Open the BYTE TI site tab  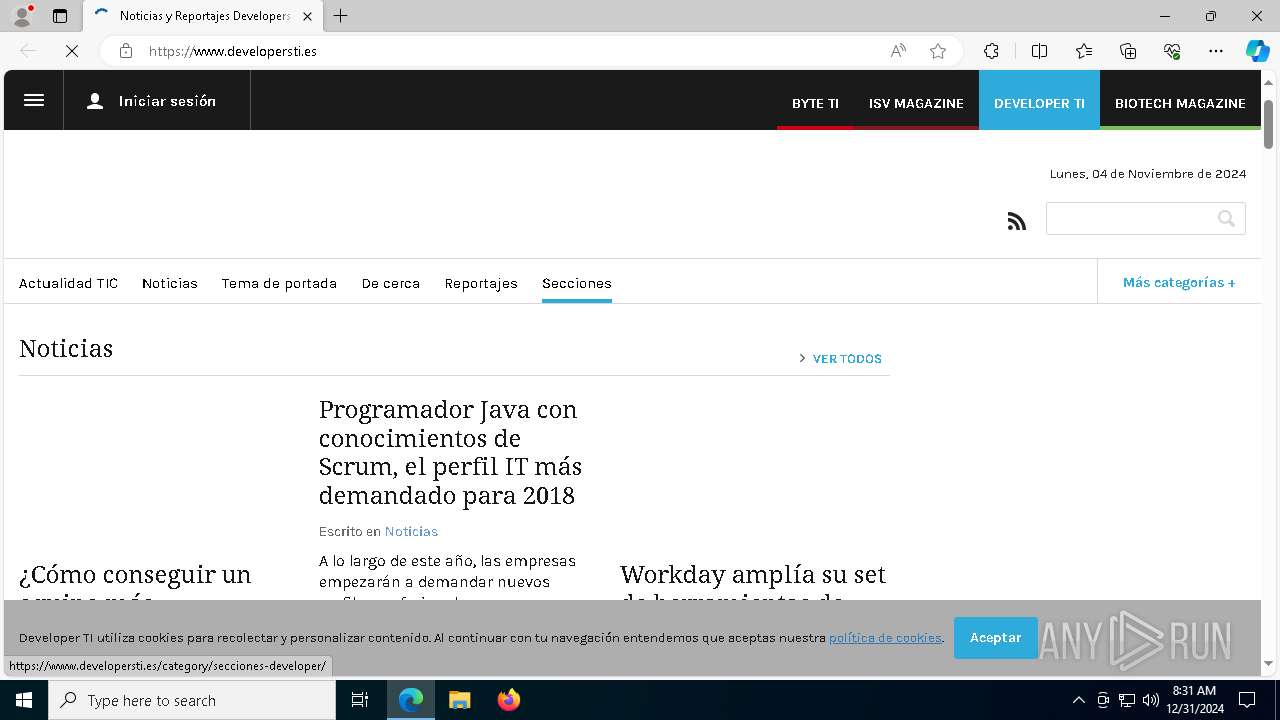[x=815, y=103]
